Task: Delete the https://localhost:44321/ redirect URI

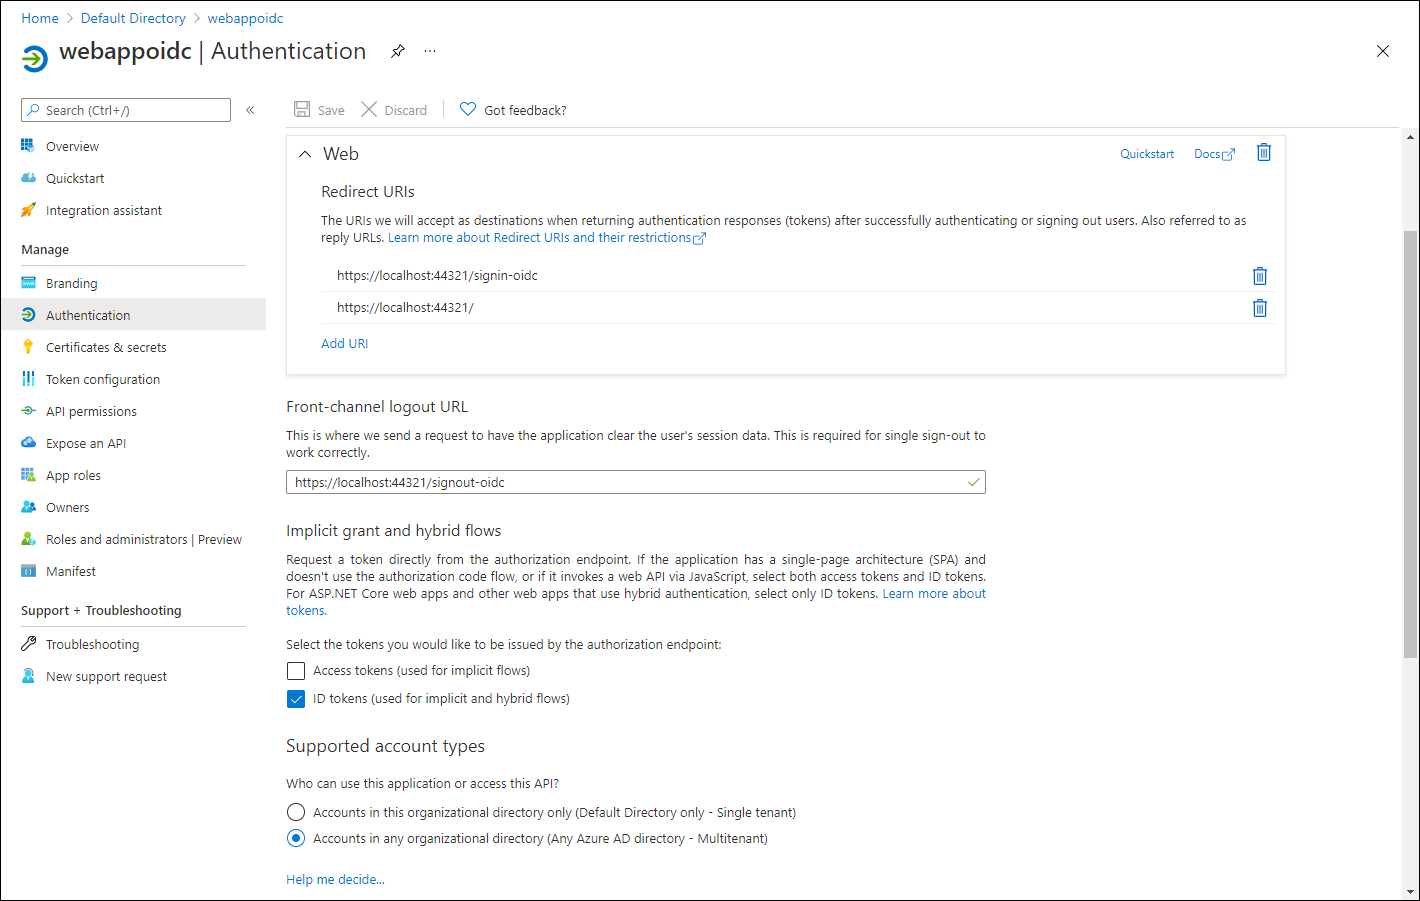Action: 1260,308
